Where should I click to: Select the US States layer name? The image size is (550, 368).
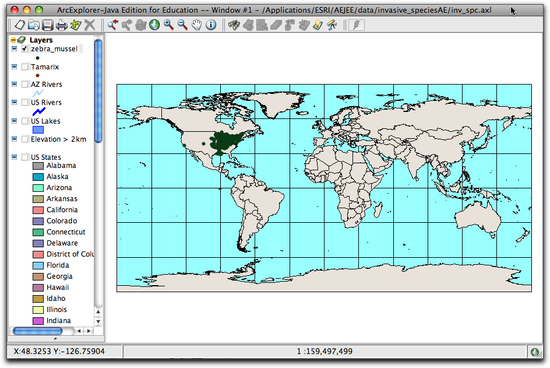[x=46, y=157]
